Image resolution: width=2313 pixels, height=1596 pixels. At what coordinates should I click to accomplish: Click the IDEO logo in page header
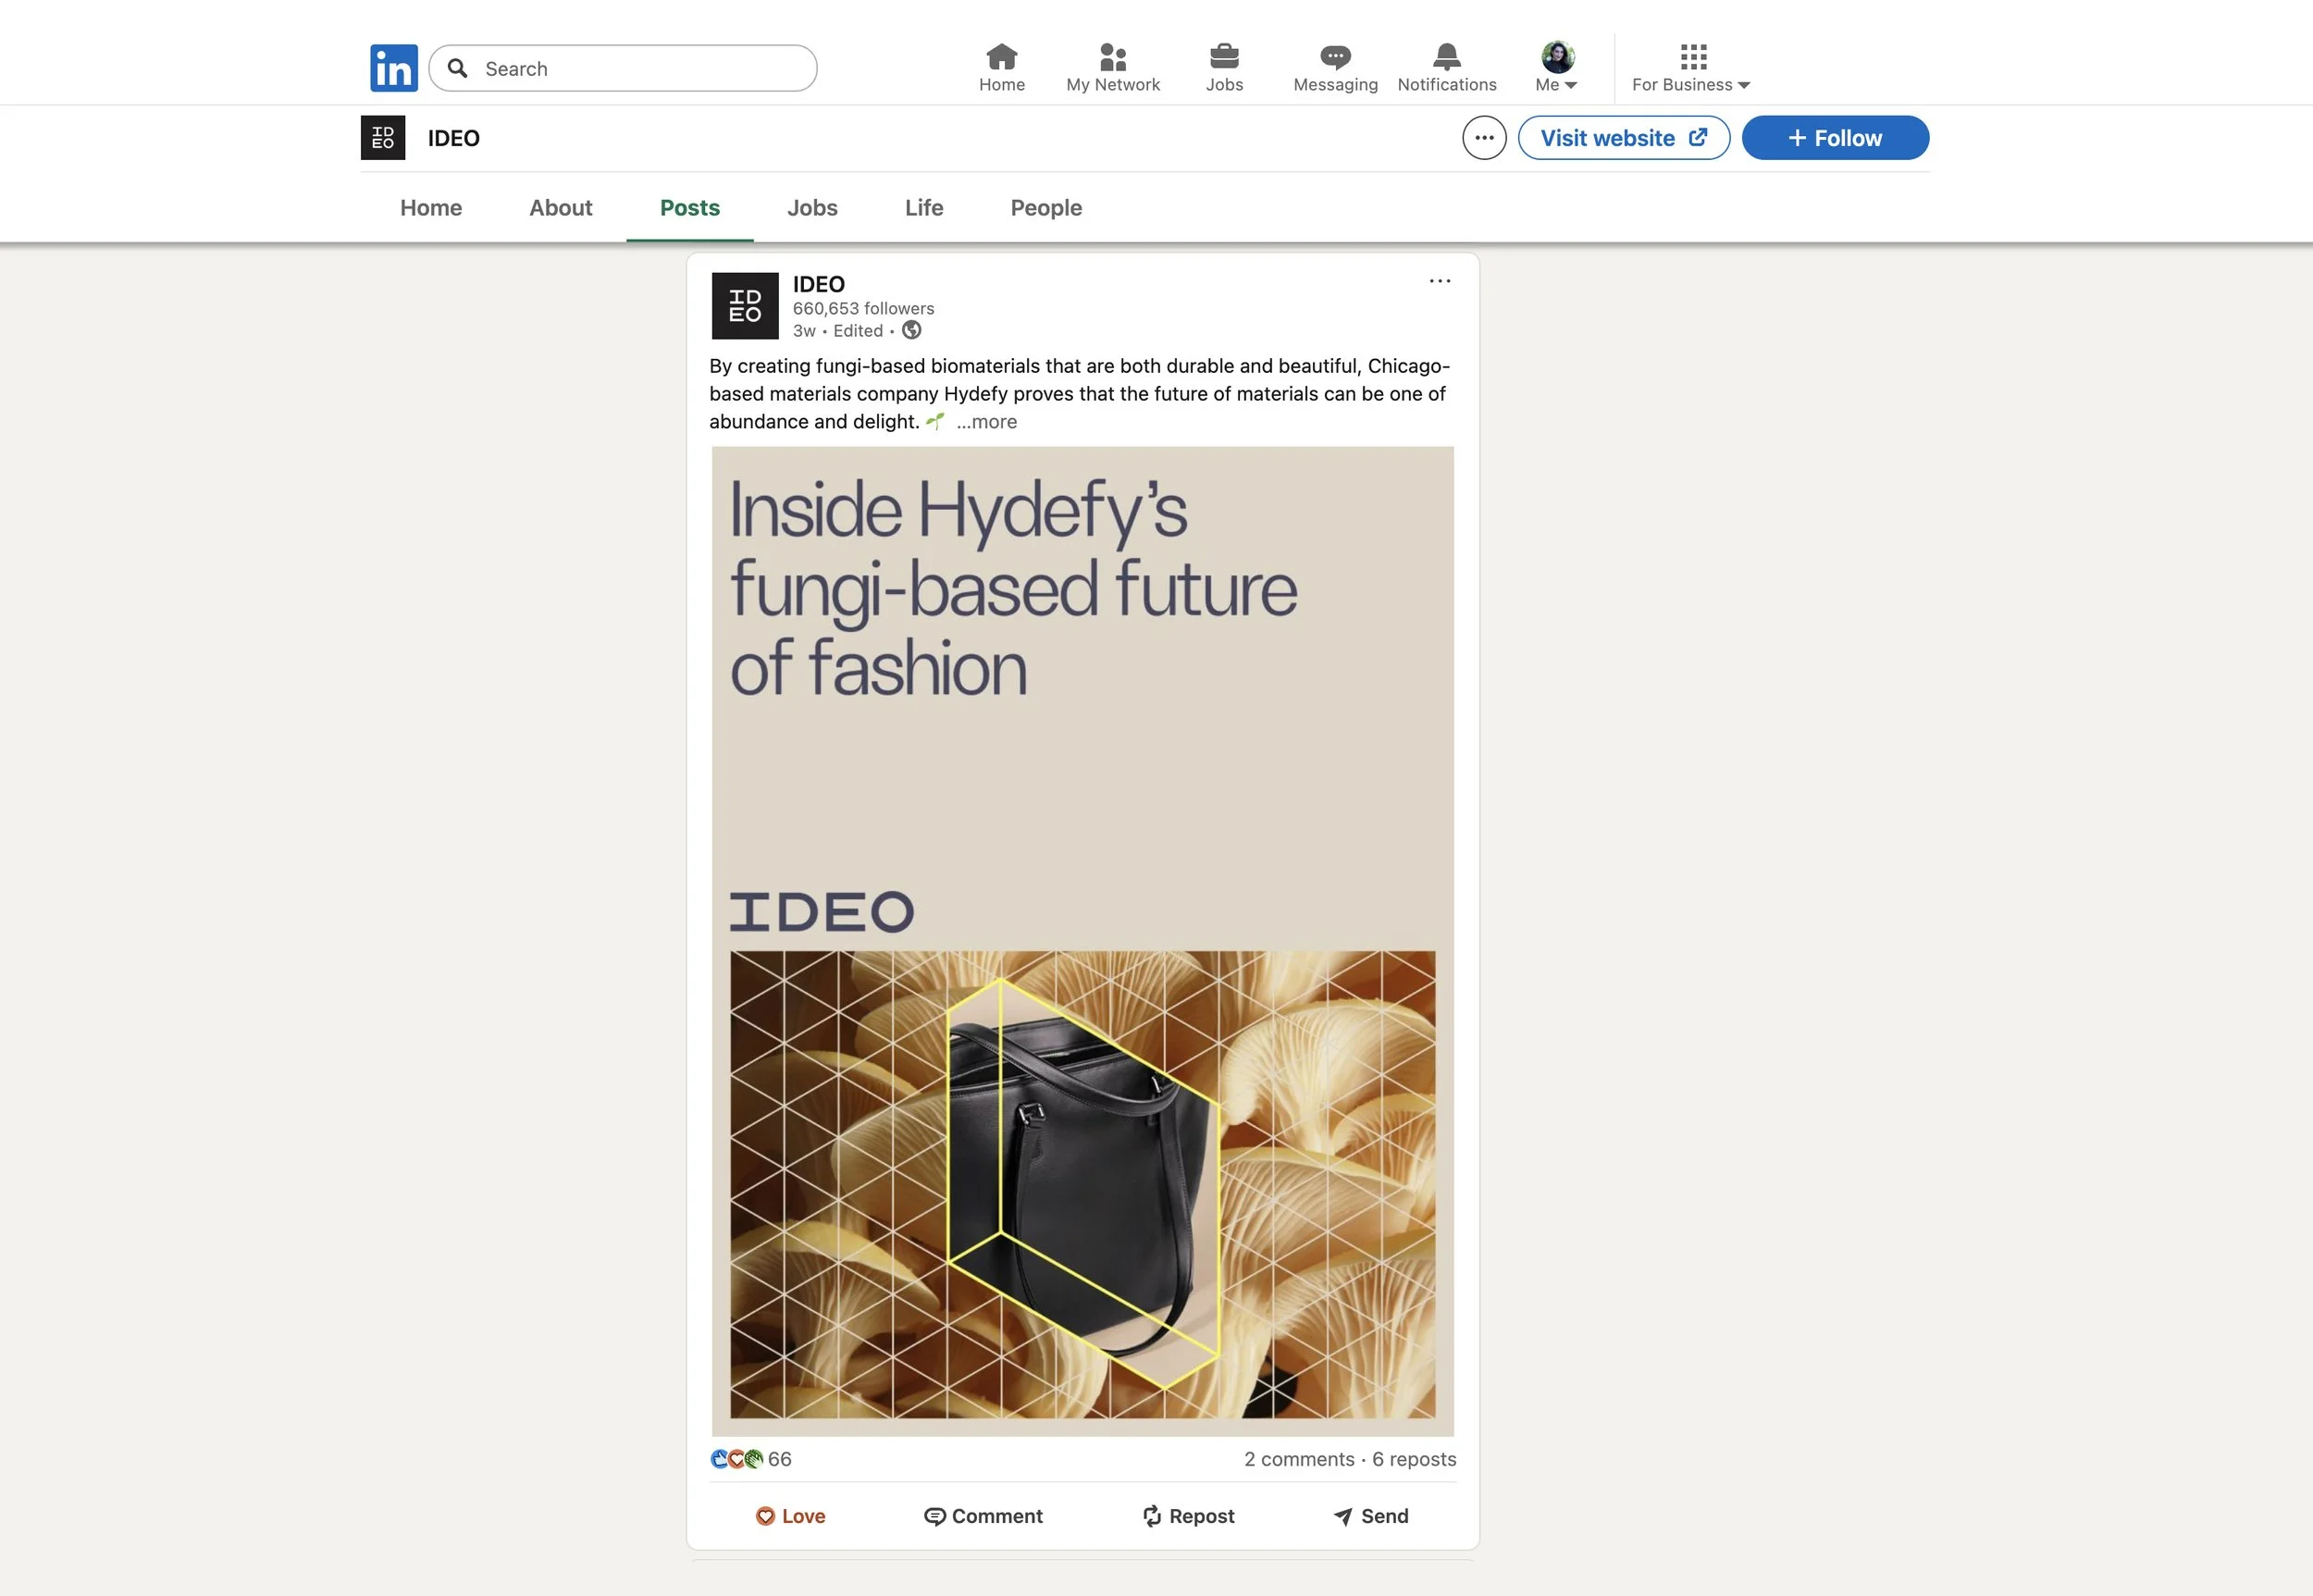(x=383, y=138)
